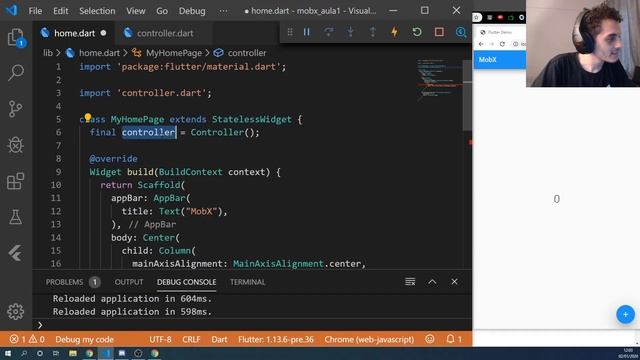Click the UTF-8 encoding status item
The height and width of the screenshot is (360, 640).
coord(160,339)
